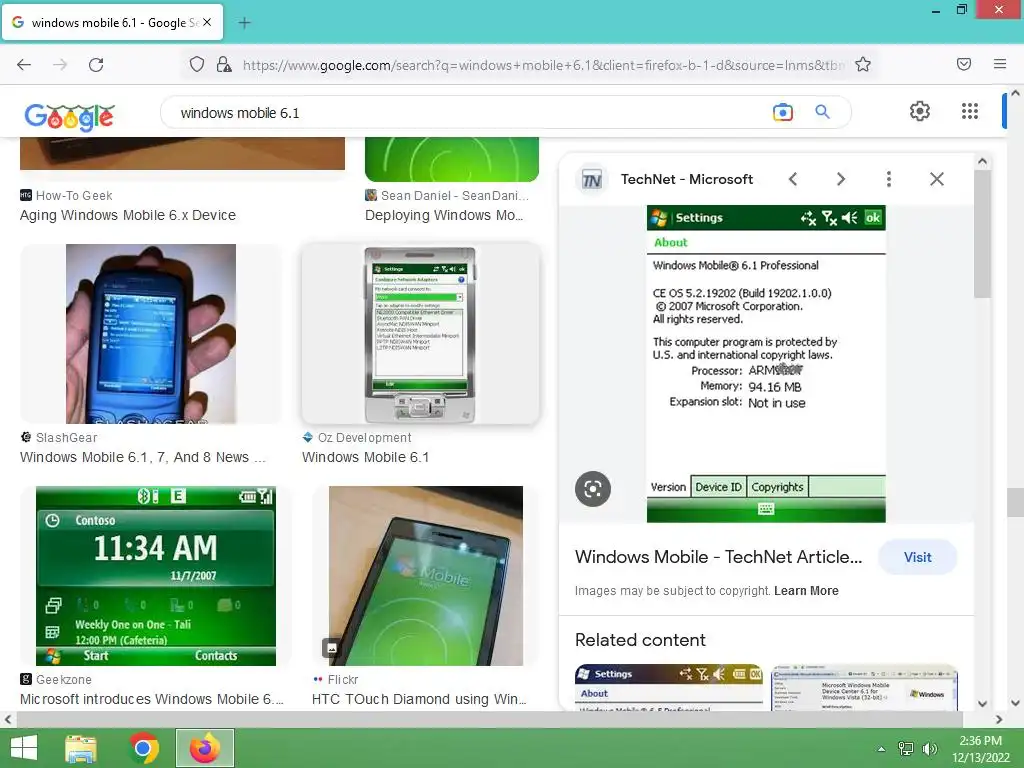Go back using the browser back arrow

pyautogui.click(x=24, y=65)
